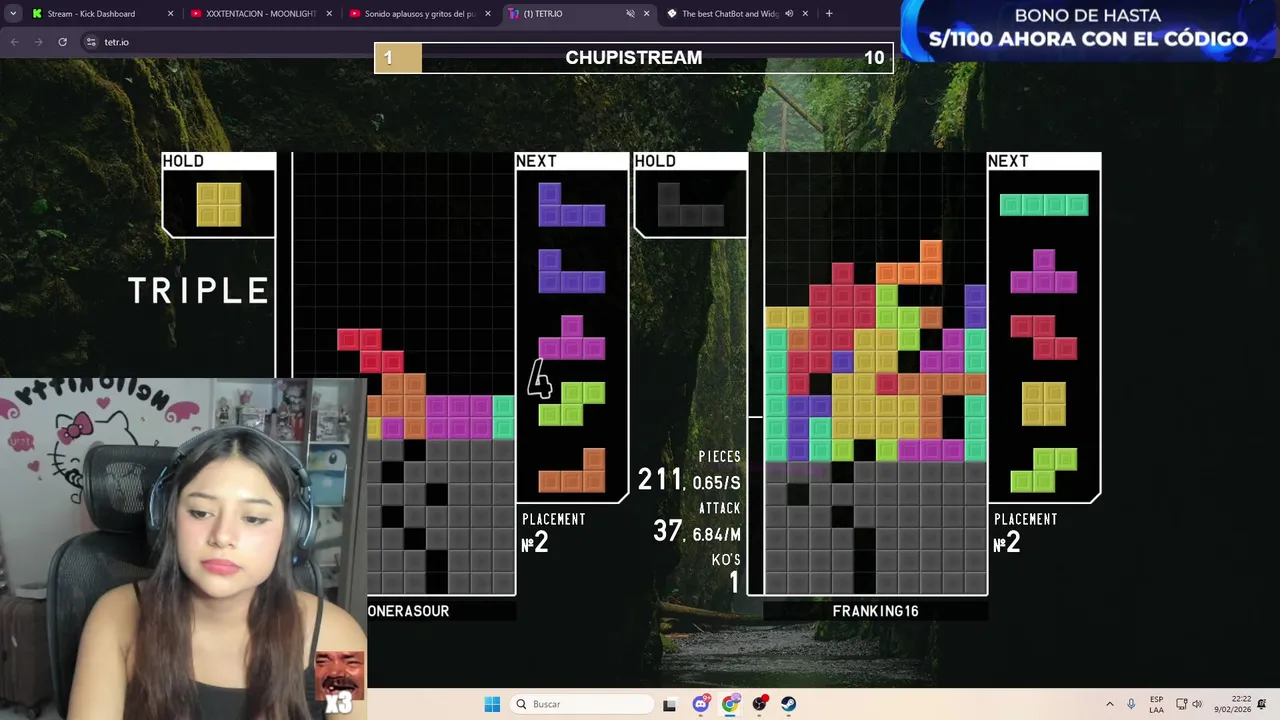The height and width of the screenshot is (720, 1280).
Task: Close the XXXTENTACION - MOONLIGHT tab
Action: pyautogui.click(x=329, y=14)
